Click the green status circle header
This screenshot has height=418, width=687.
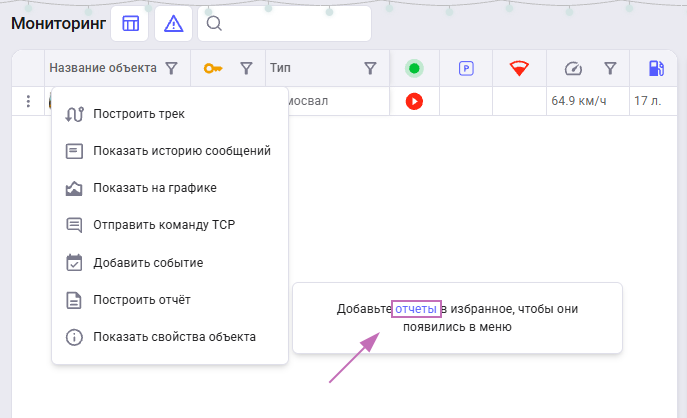click(414, 68)
